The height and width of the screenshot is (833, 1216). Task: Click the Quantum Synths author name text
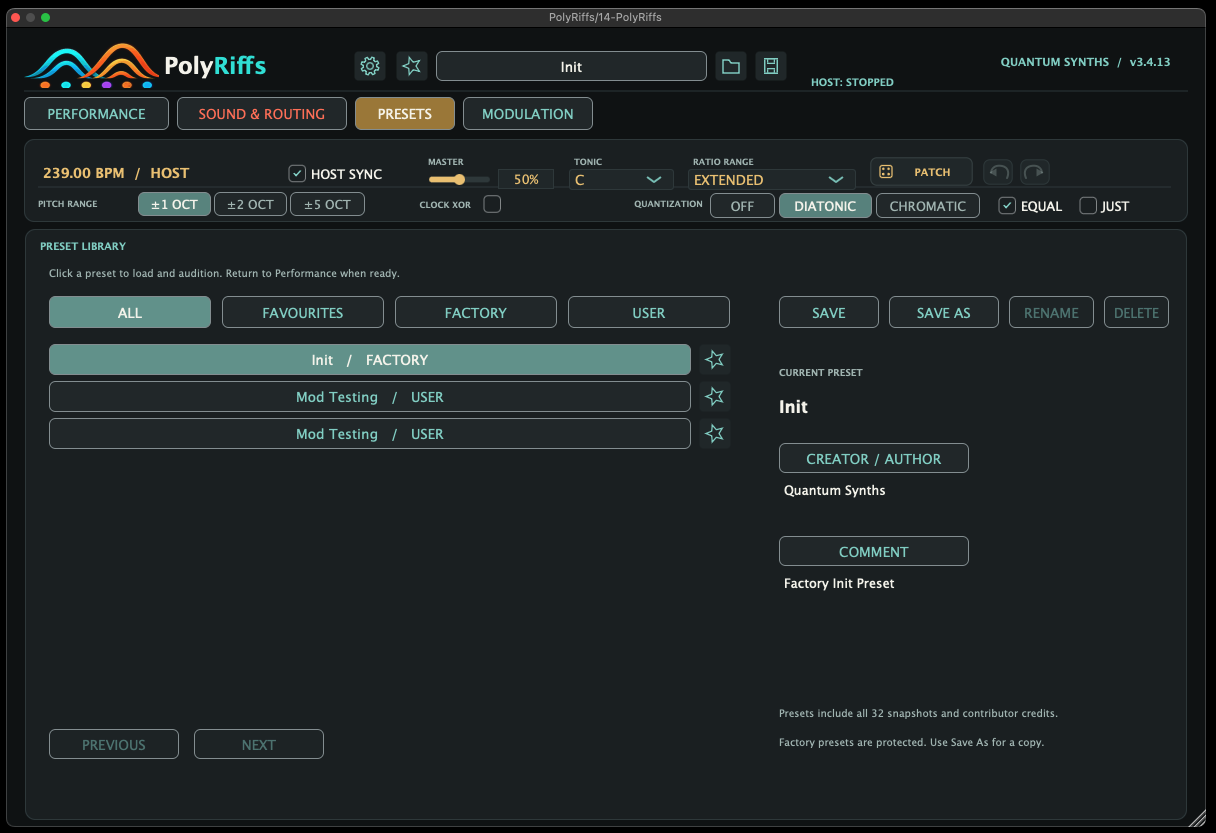click(834, 491)
